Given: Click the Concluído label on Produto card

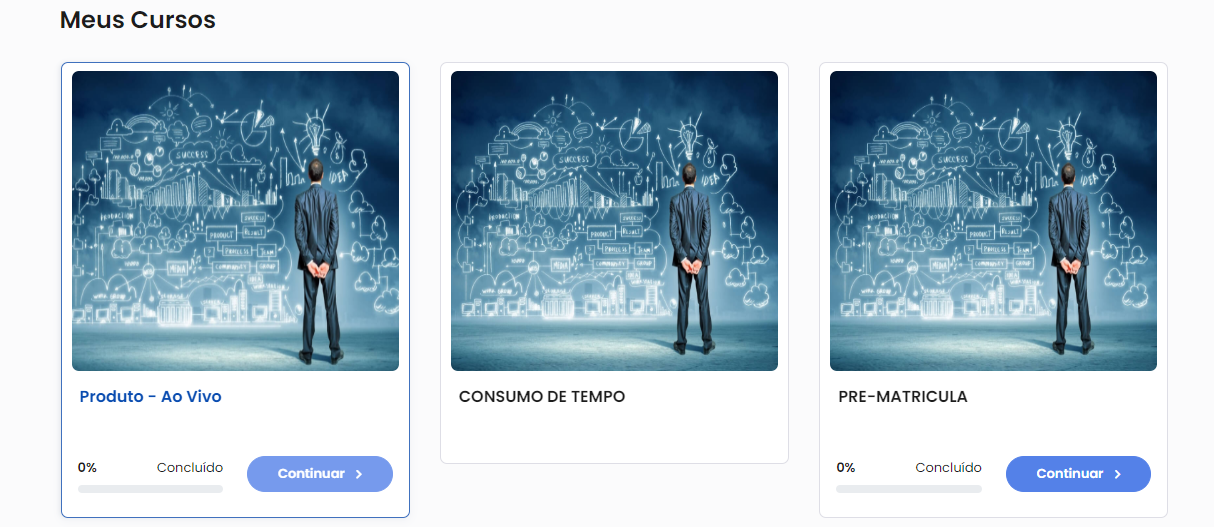Looking at the screenshot, I should [x=190, y=467].
